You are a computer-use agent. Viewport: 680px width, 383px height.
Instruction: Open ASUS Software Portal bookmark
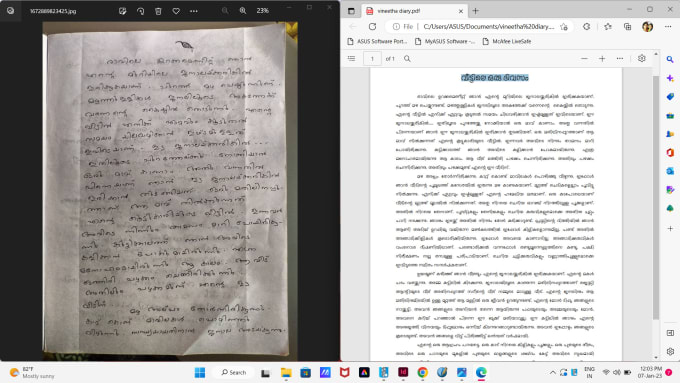(x=377, y=41)
